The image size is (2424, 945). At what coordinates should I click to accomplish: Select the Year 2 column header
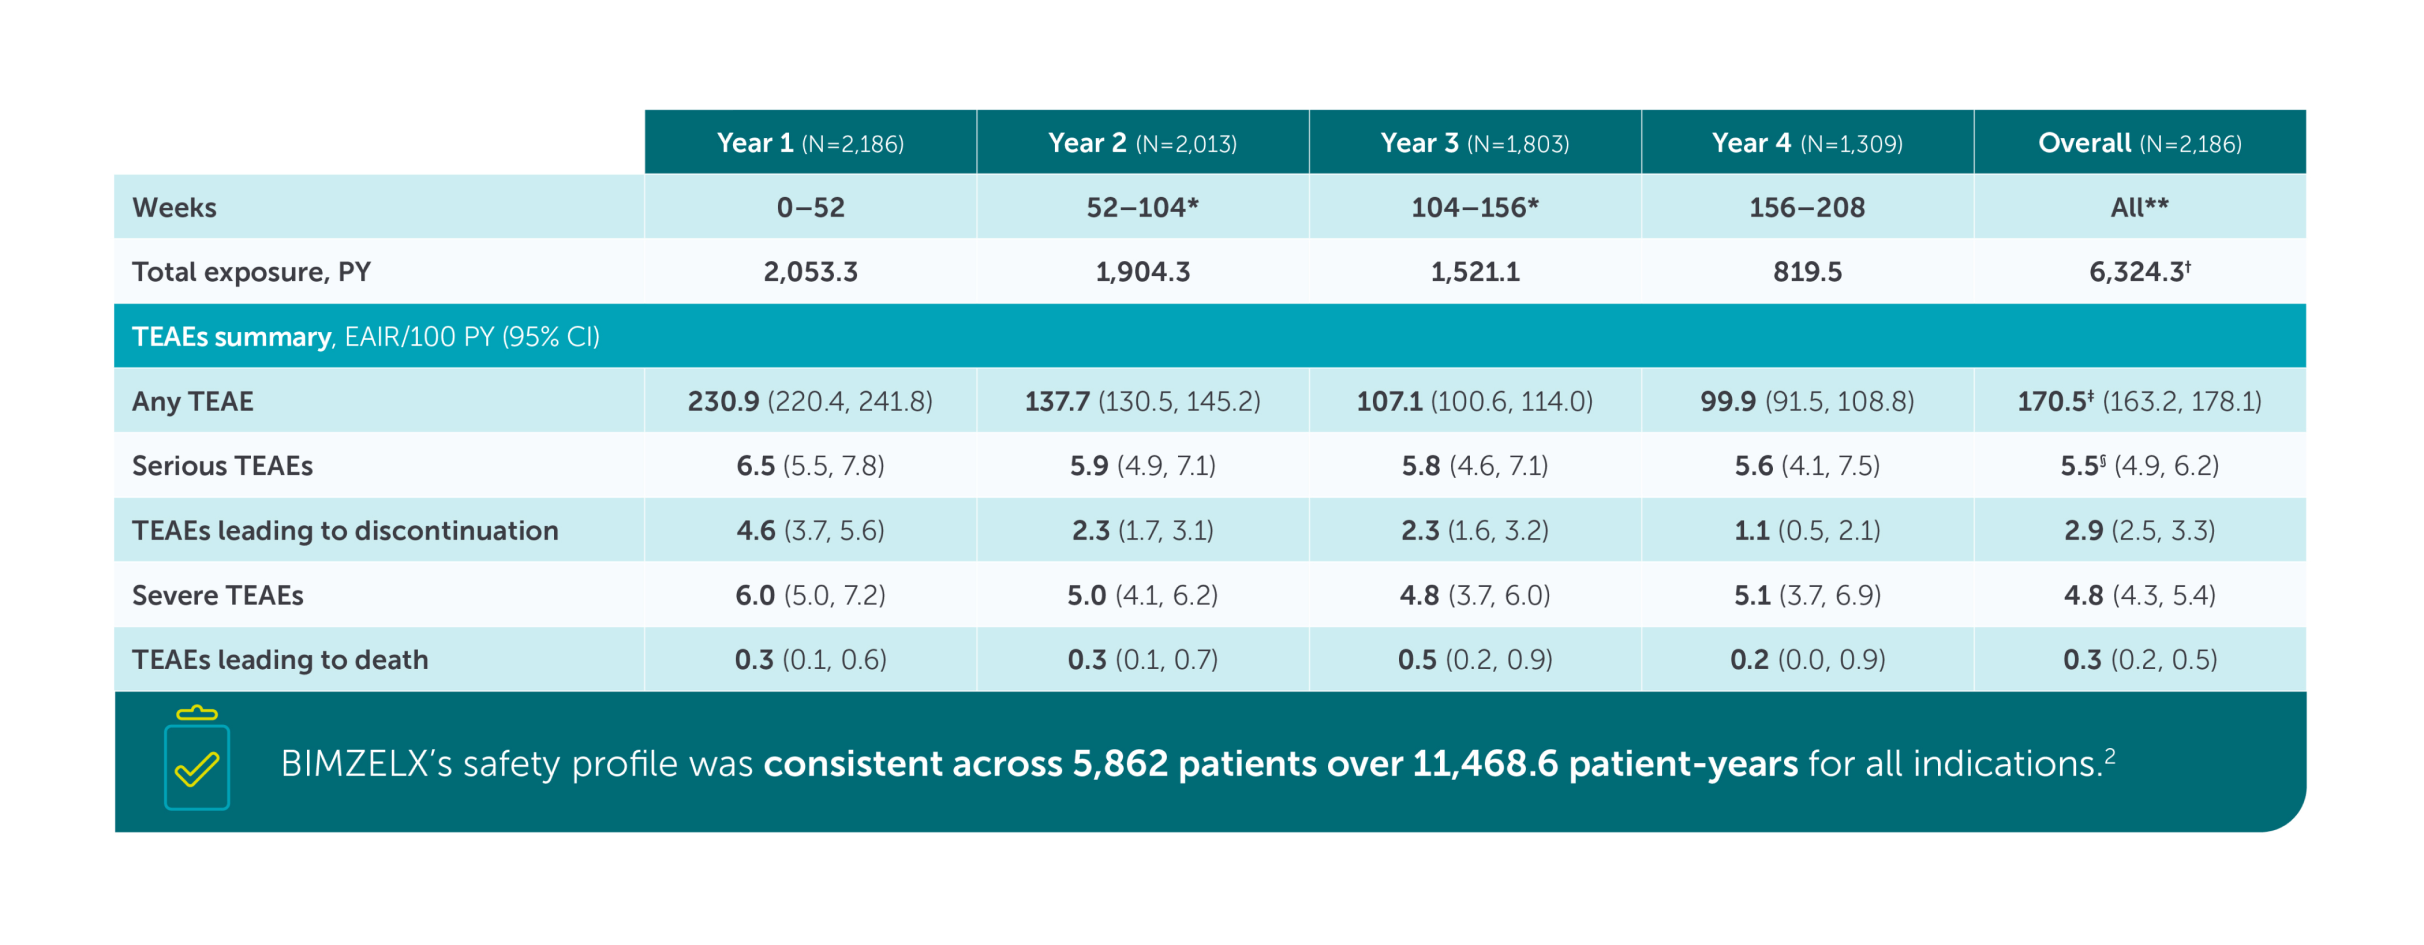[x=1142, y=143]
